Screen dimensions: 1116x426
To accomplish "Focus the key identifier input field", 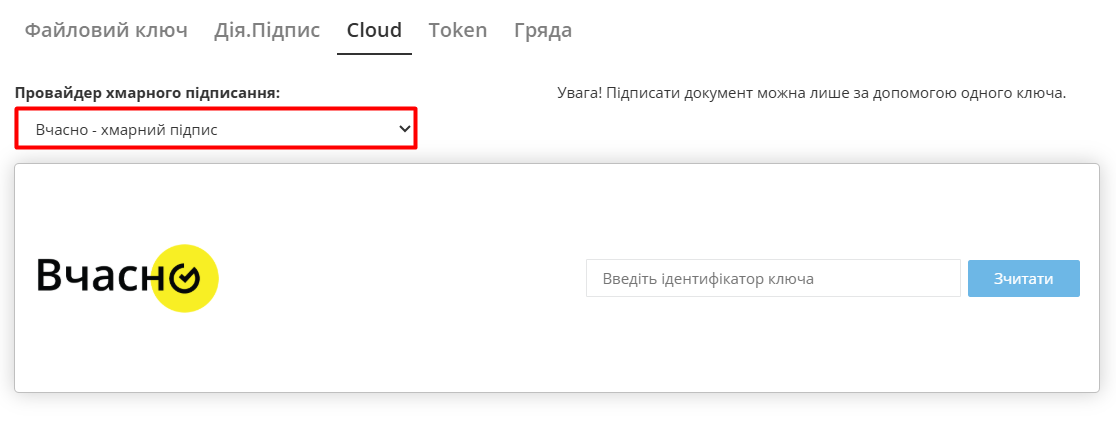I will pos(773,279).
